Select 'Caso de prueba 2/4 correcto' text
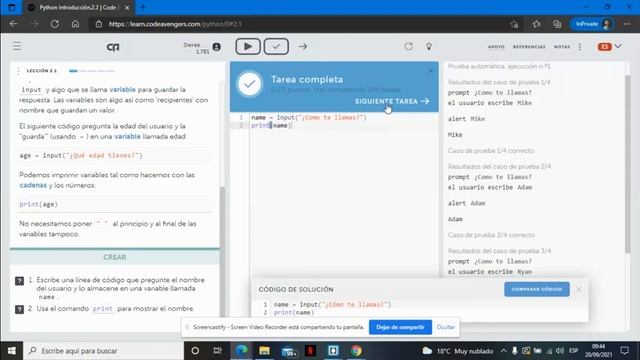Screen dimensions: 640x360 pos(491,235)
